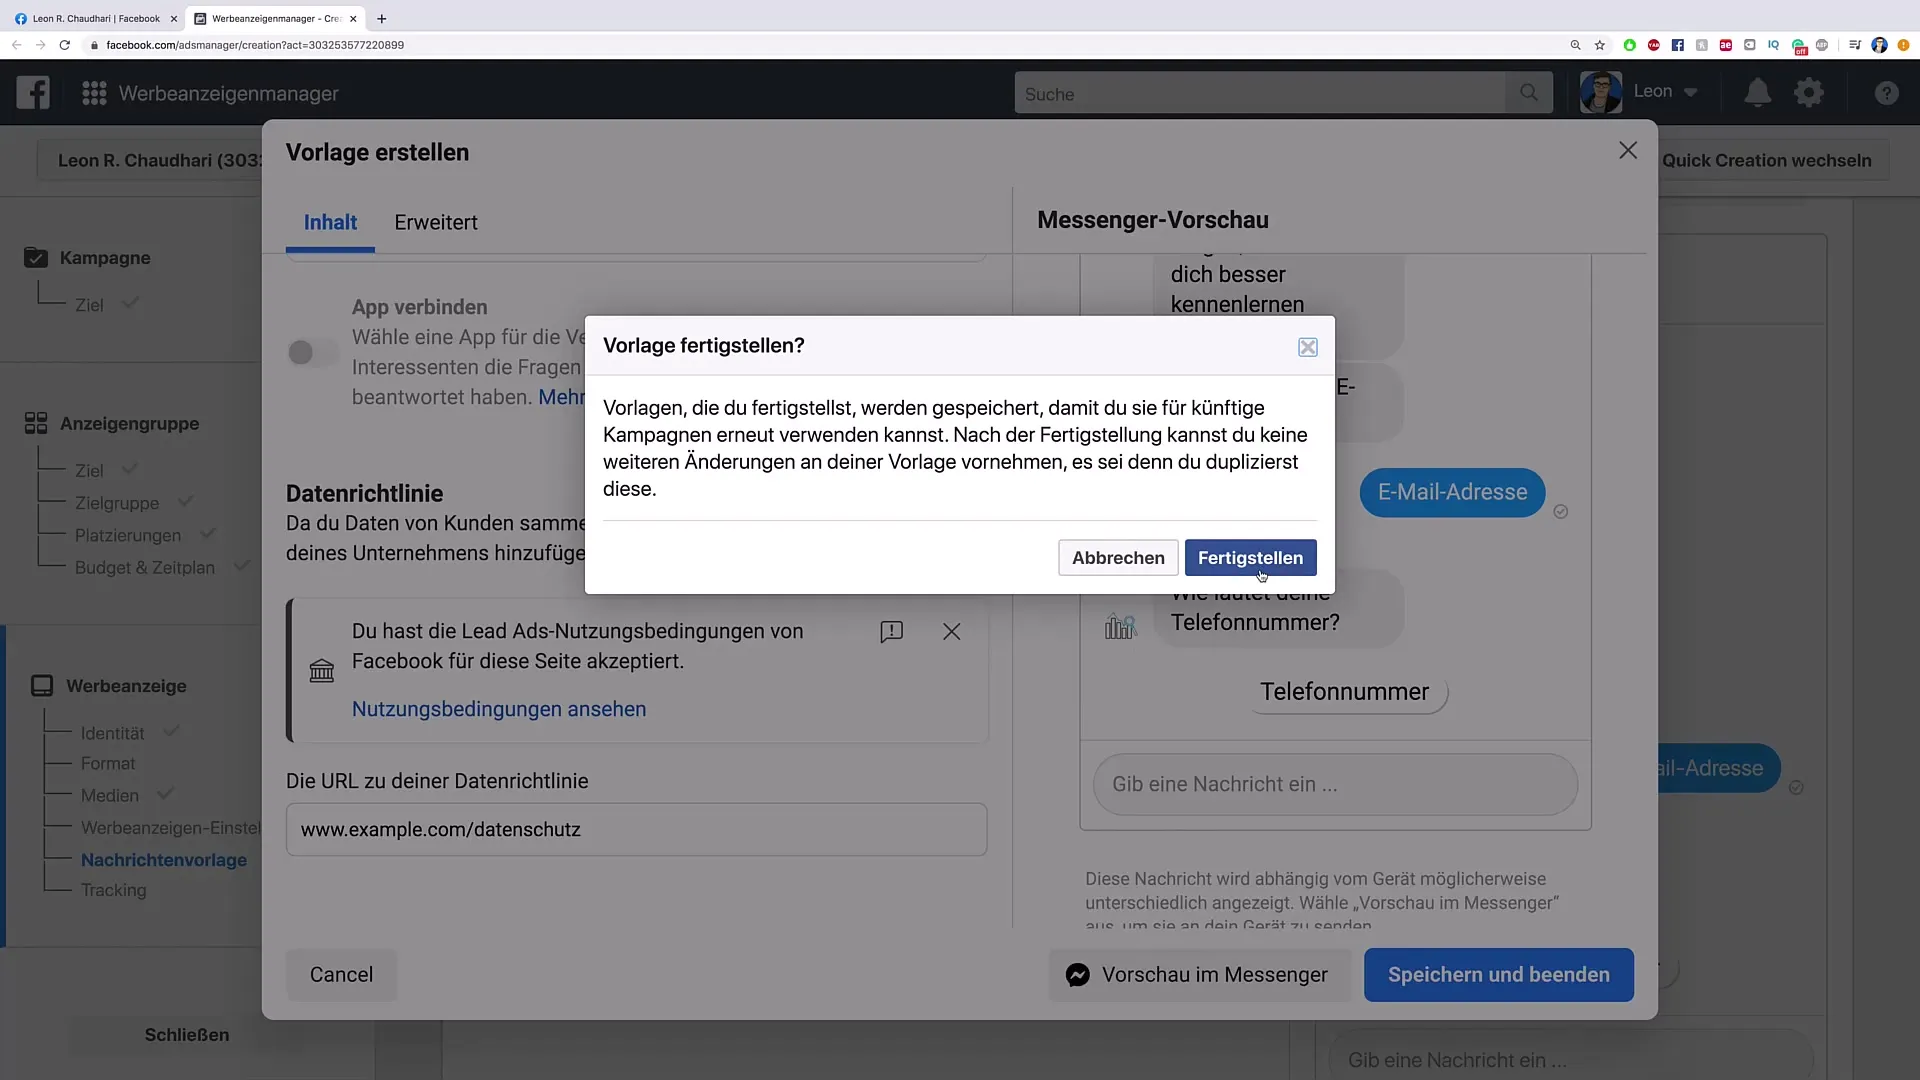Open Nutzungsbedingungen ansehen link
Image resolution: width=1920 pixels, height=1080 pixels.
499,709
